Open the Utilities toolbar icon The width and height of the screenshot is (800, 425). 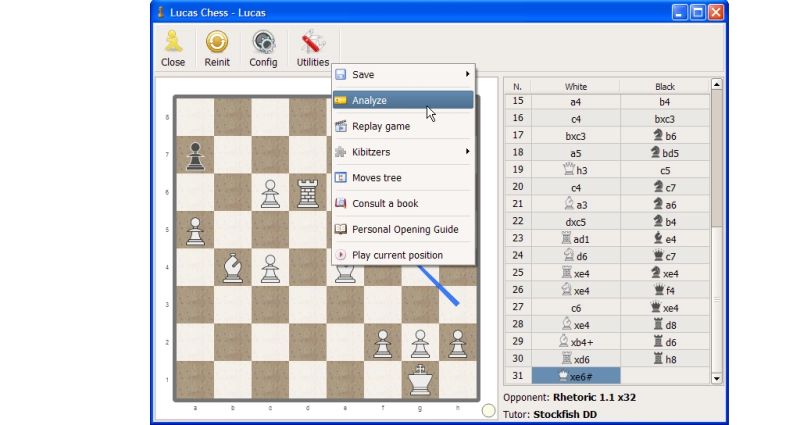tap(313, 48)
